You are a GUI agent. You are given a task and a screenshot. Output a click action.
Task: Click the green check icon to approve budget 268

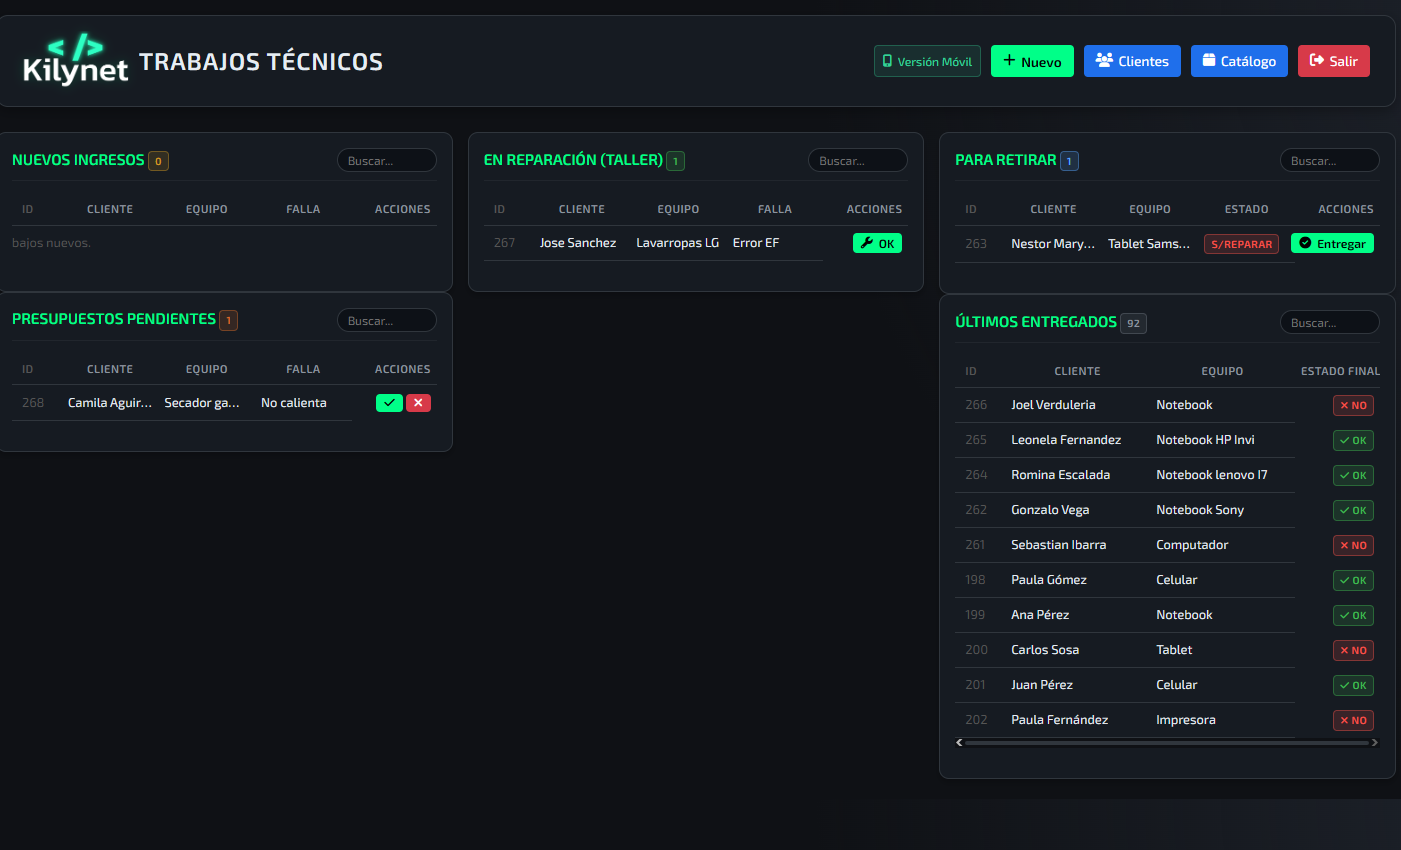click(x=389, y=402)
